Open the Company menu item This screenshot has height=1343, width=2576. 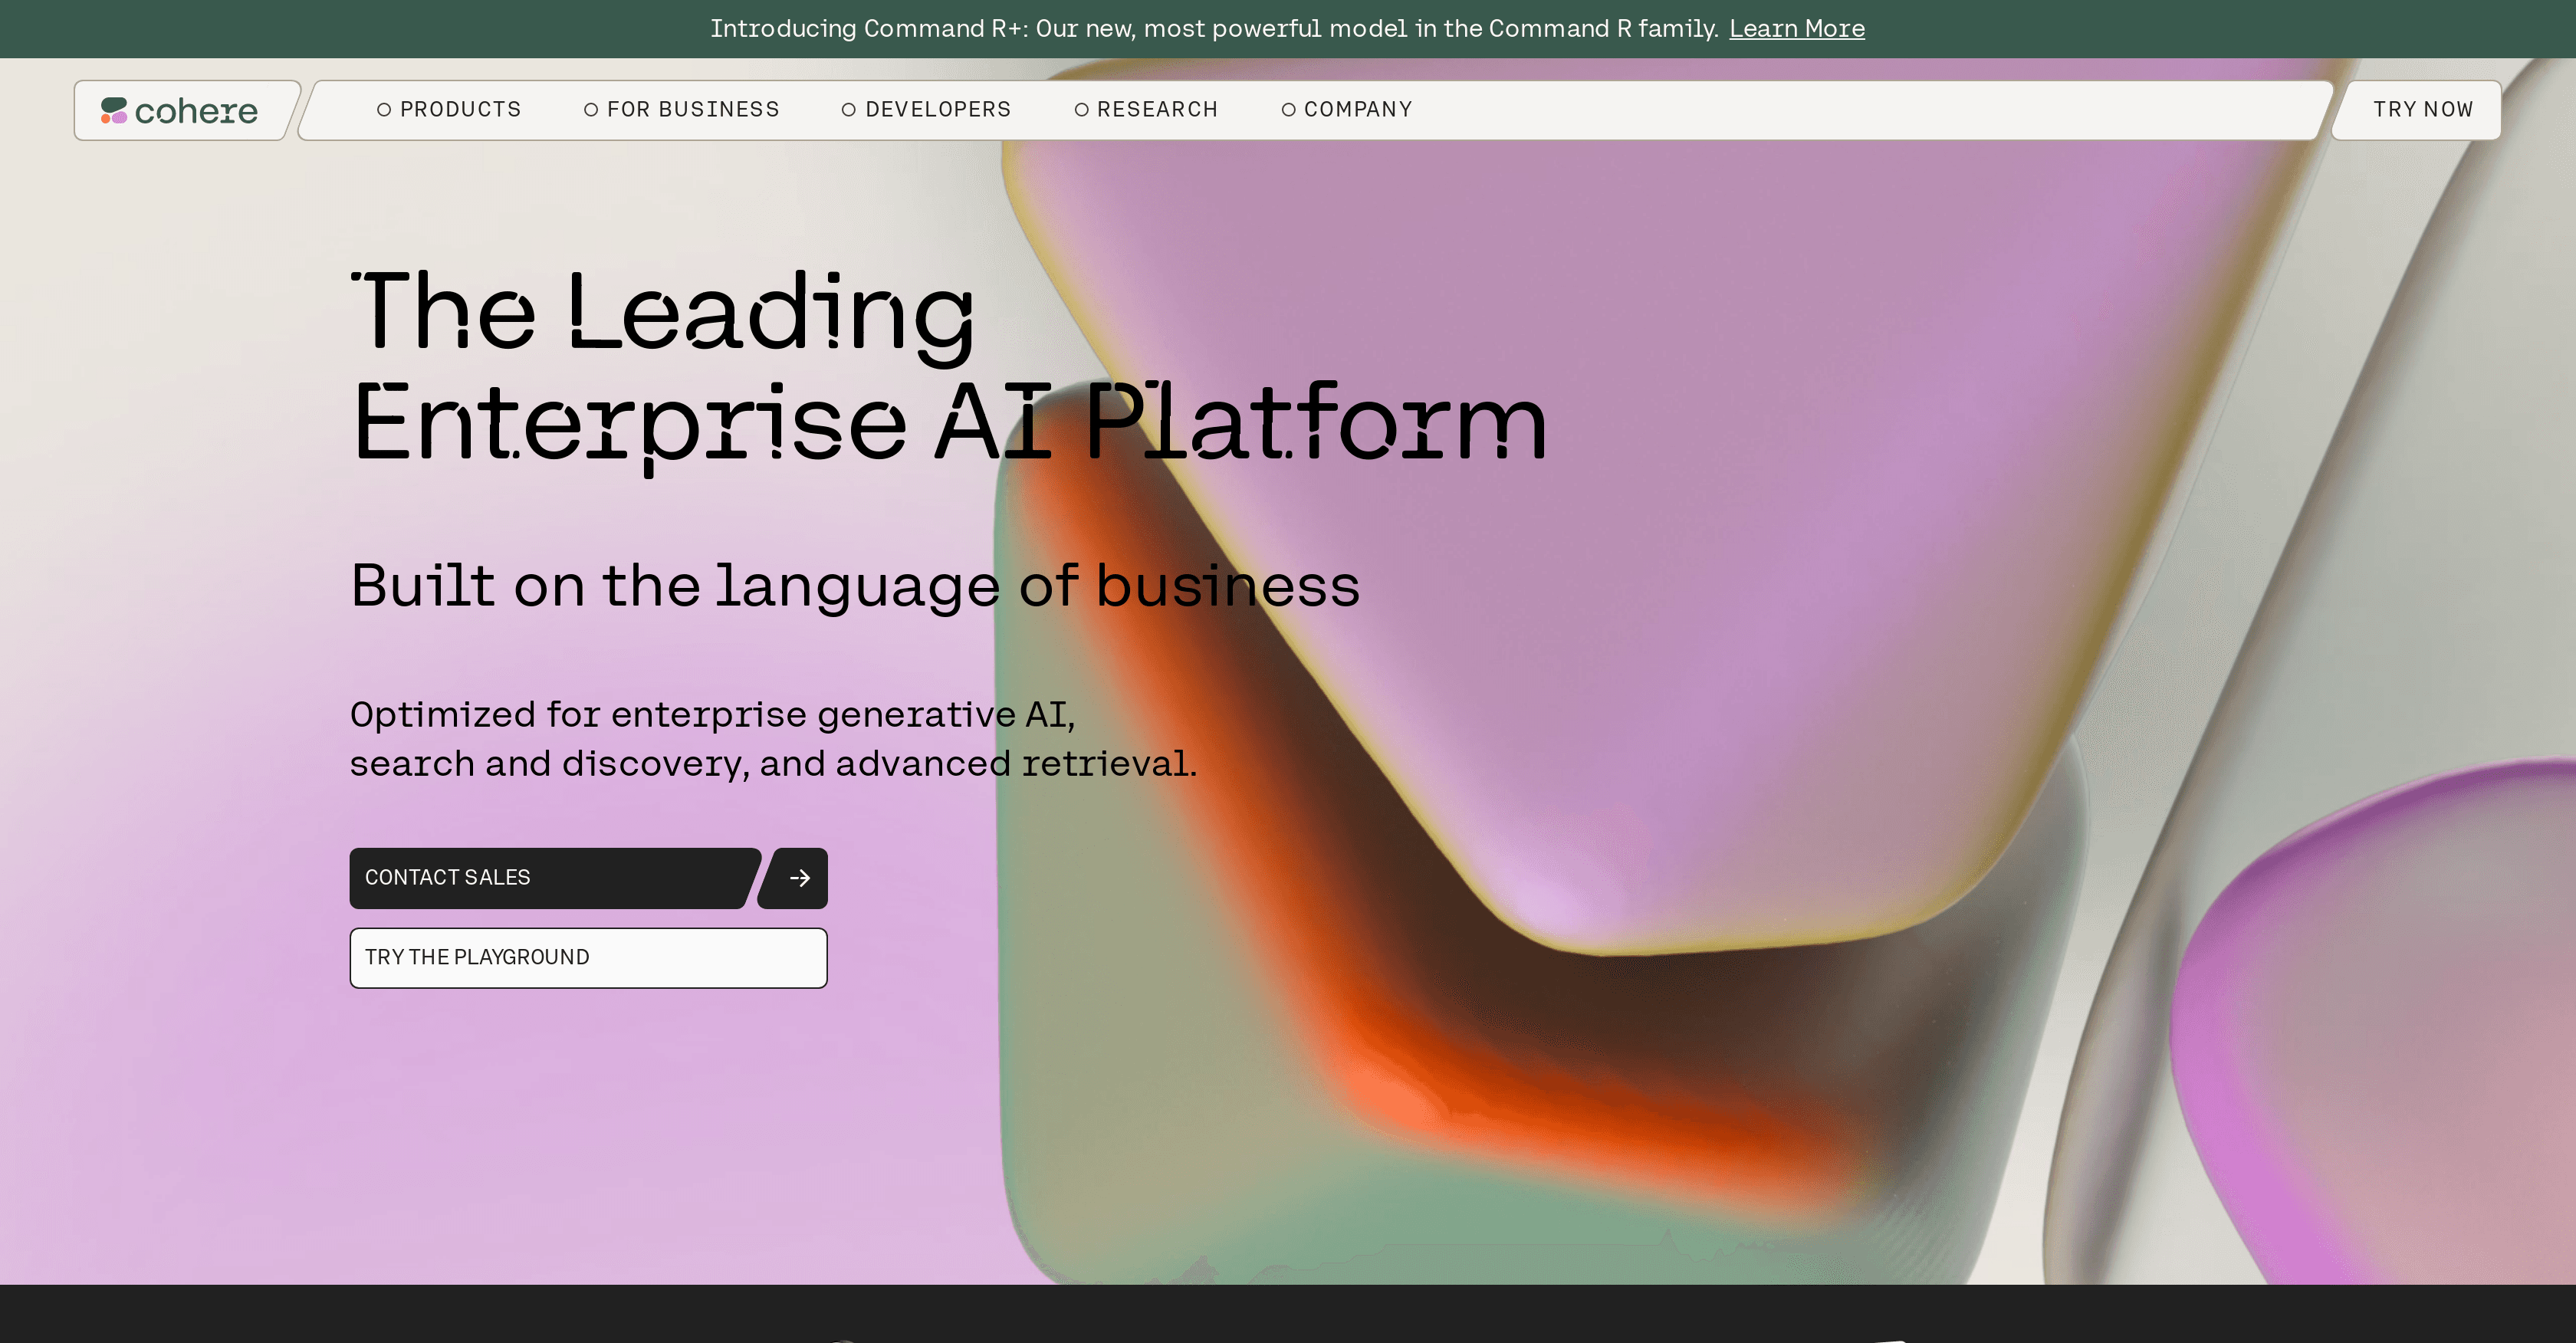point(1357,110)
